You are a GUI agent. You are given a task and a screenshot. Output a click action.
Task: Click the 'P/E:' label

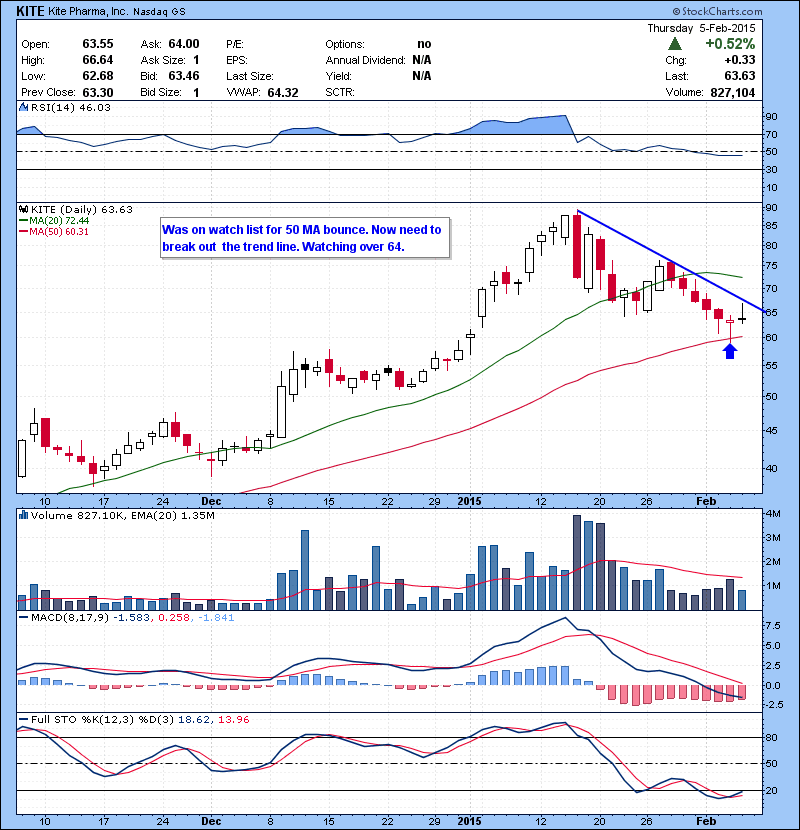tap(235, 44)
